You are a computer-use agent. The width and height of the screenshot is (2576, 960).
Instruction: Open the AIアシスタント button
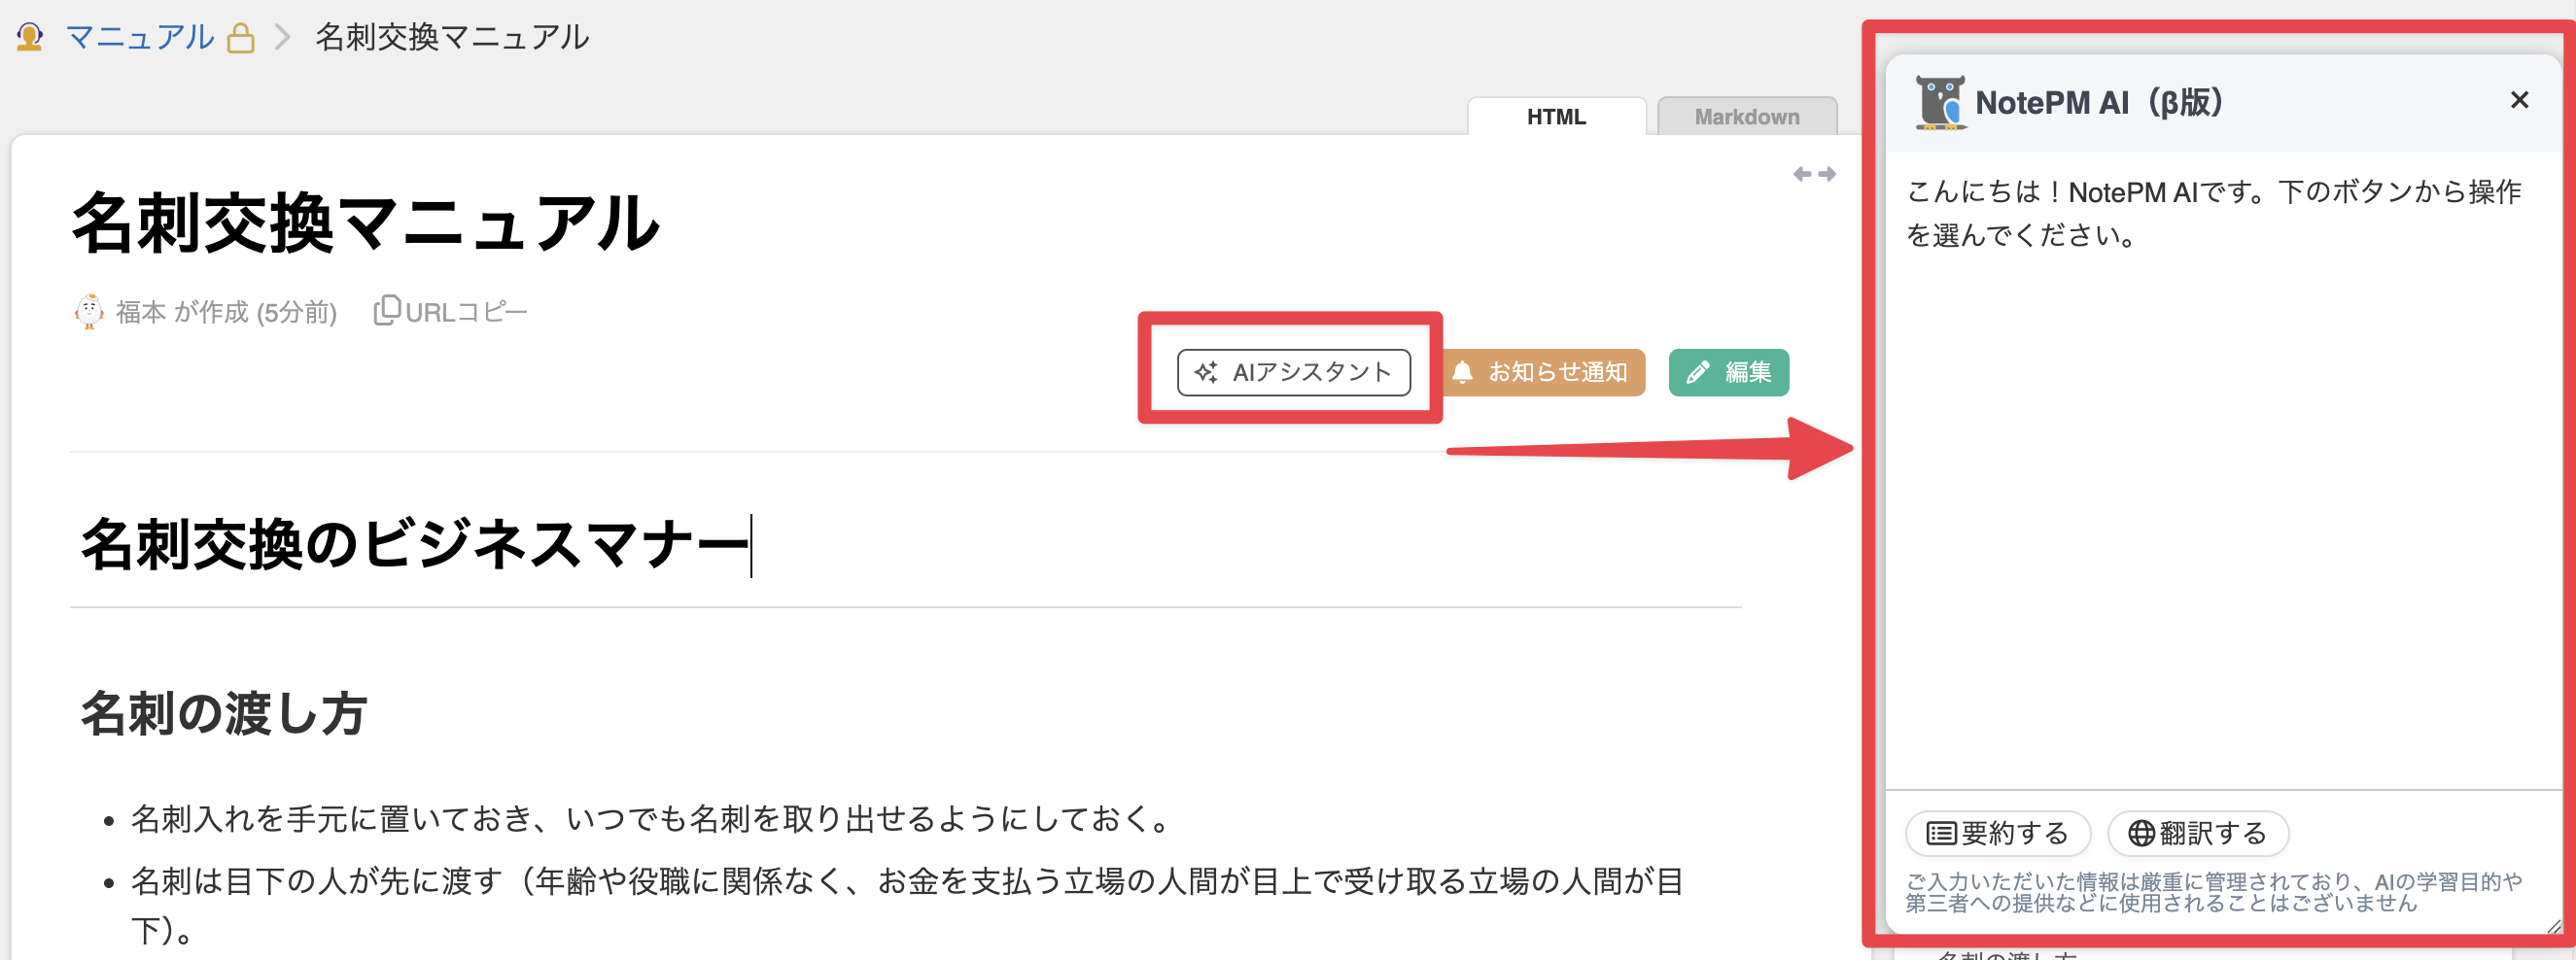(x=1293, y=372)
